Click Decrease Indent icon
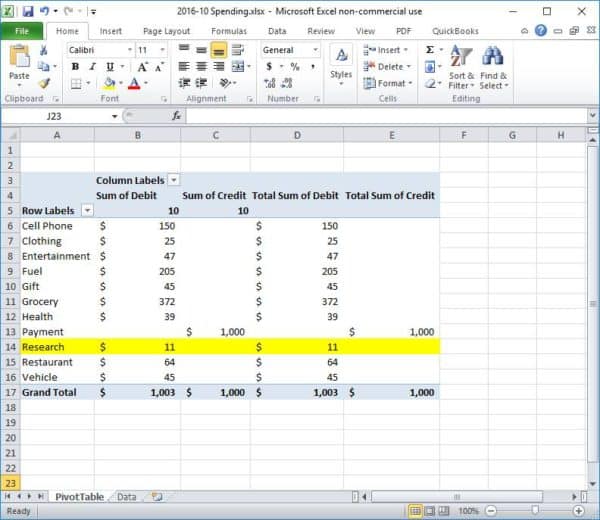The width and height of the screenshot is (600, 520). pos(184,83)
